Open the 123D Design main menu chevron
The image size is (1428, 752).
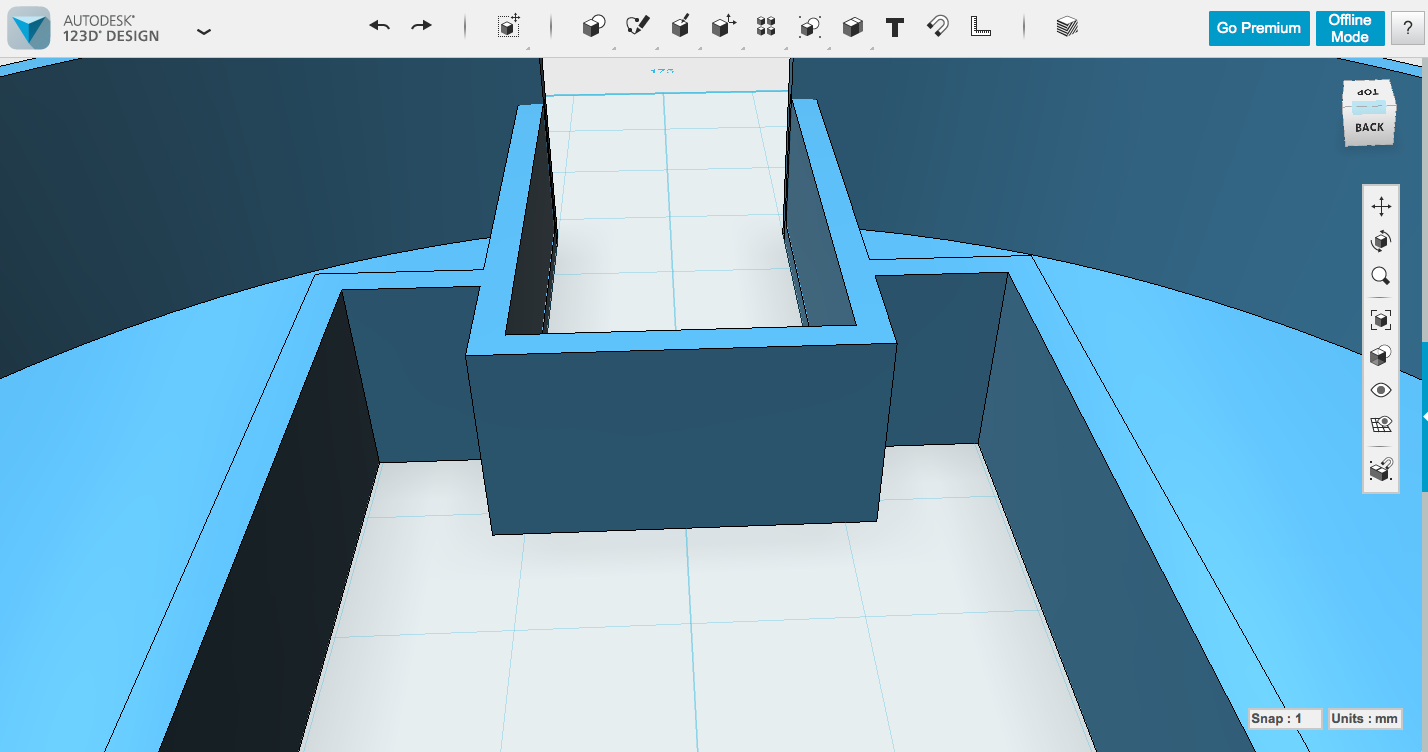[203, 31]
